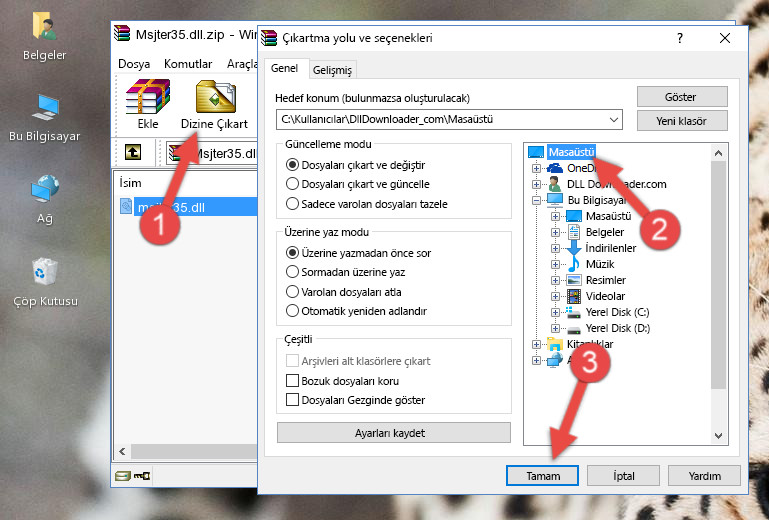Click WinRAR horizontal scrollbar left arrow
Viewport: 769px width, 520px height.
(122, 451)
